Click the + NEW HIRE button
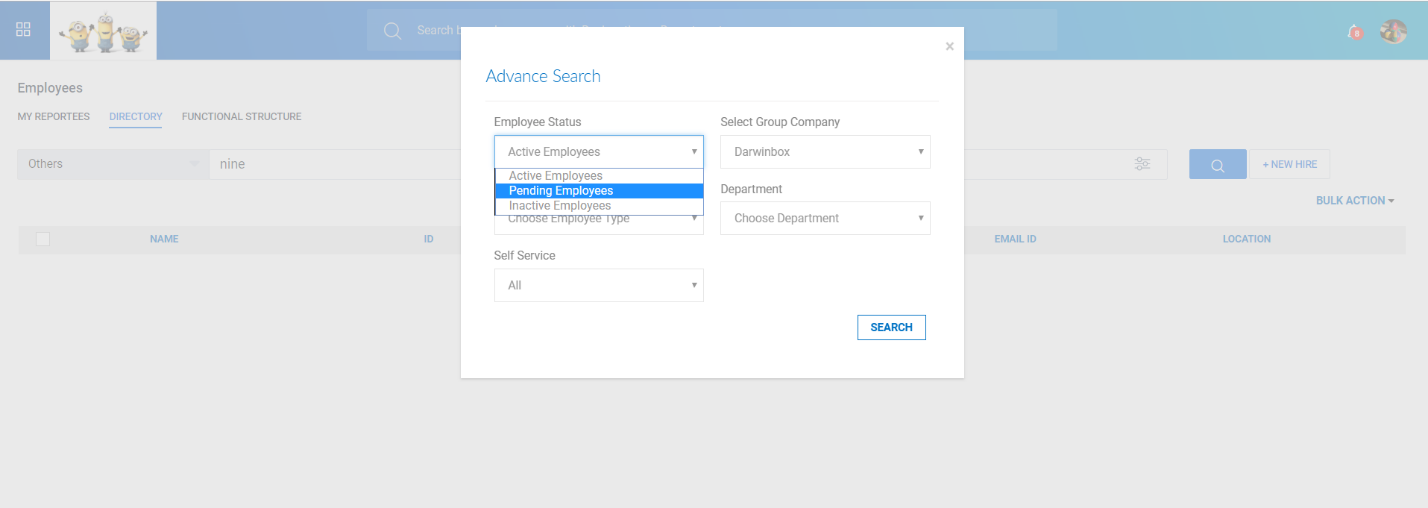Image resolution: width=1428 pixels, height=508 pixels. [x=1290, y=165]
